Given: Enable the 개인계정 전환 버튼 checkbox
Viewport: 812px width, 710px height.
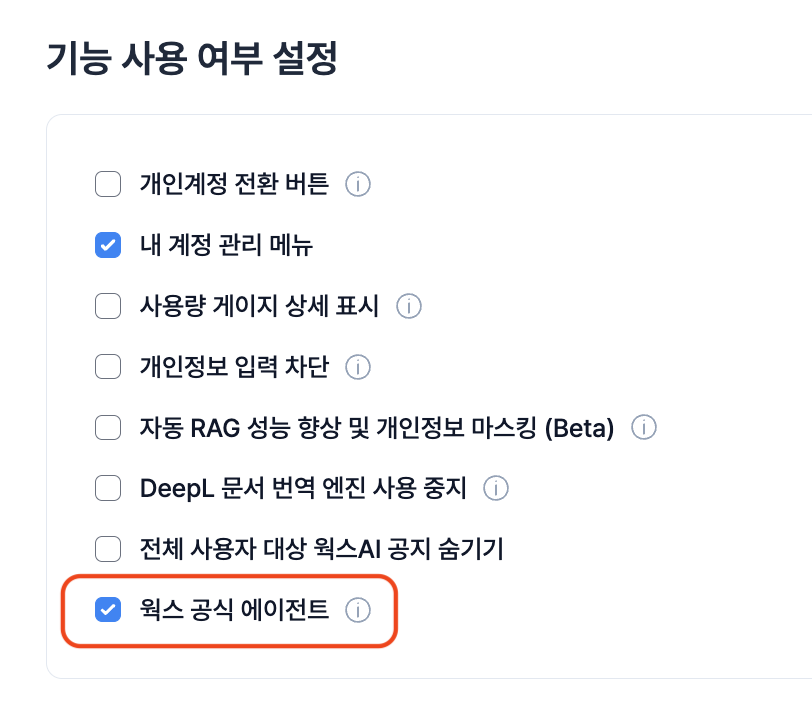Looking at the screenshot, I should (x=108, y=184).
